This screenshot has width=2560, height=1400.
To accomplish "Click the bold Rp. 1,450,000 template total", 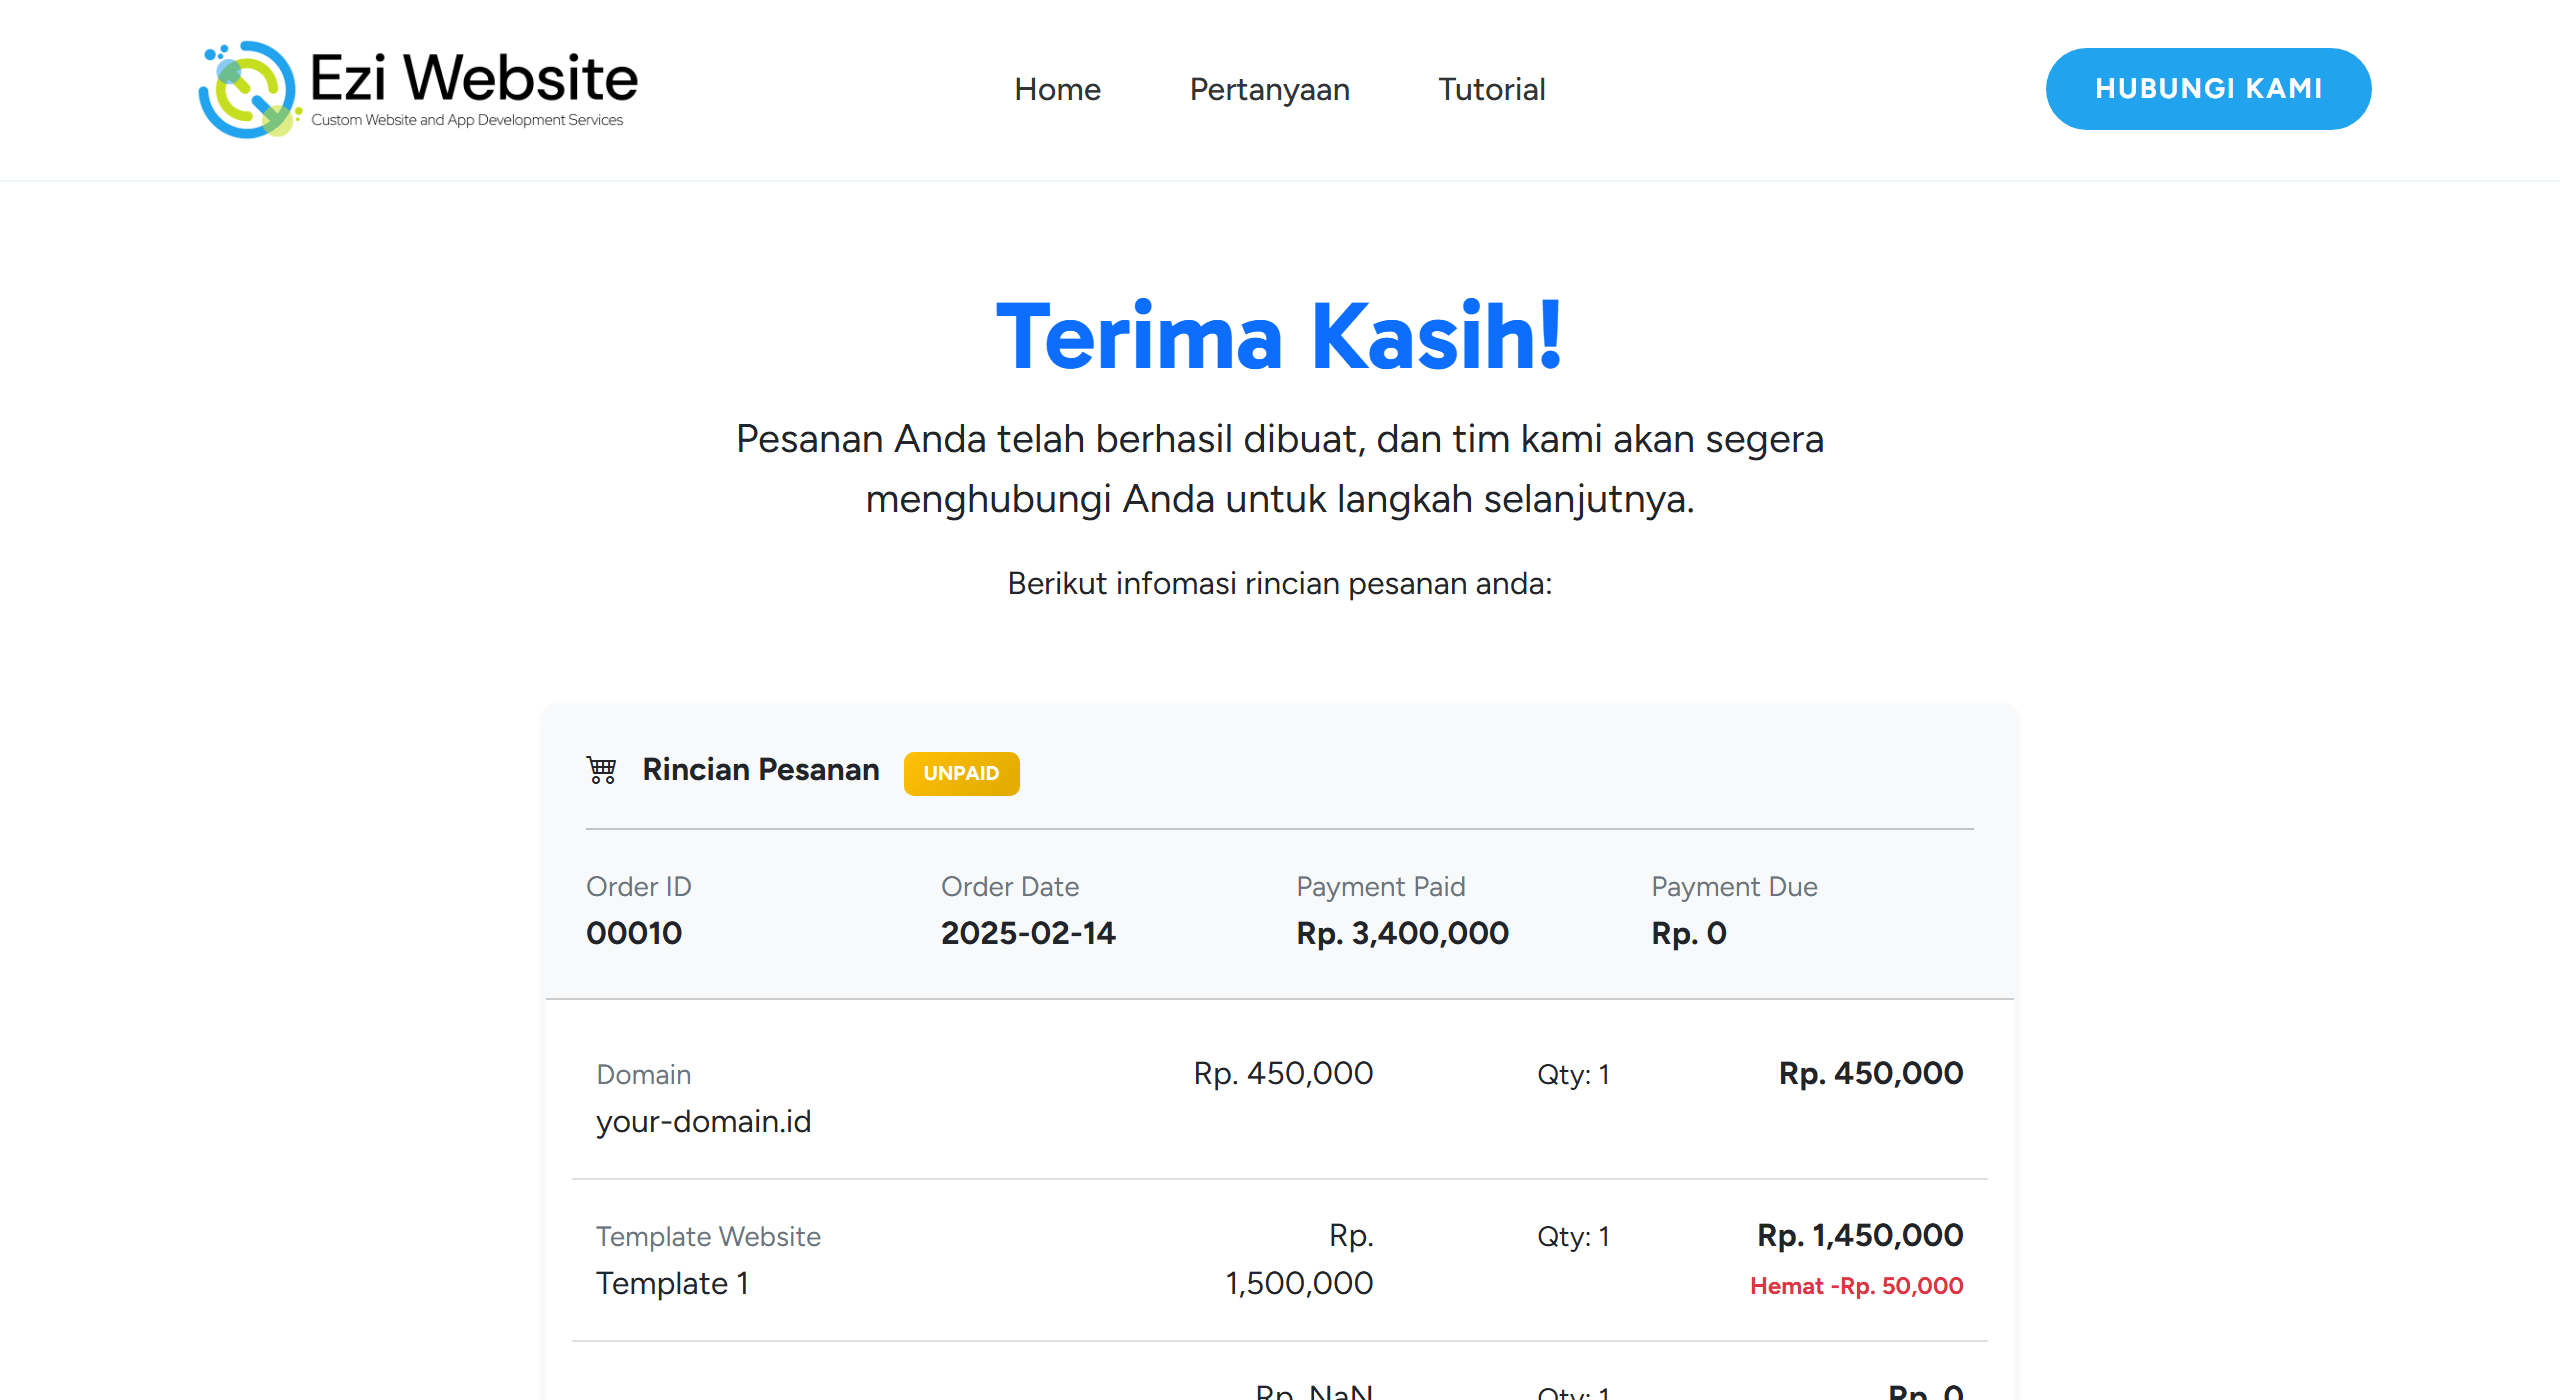I will 1860,1235.
